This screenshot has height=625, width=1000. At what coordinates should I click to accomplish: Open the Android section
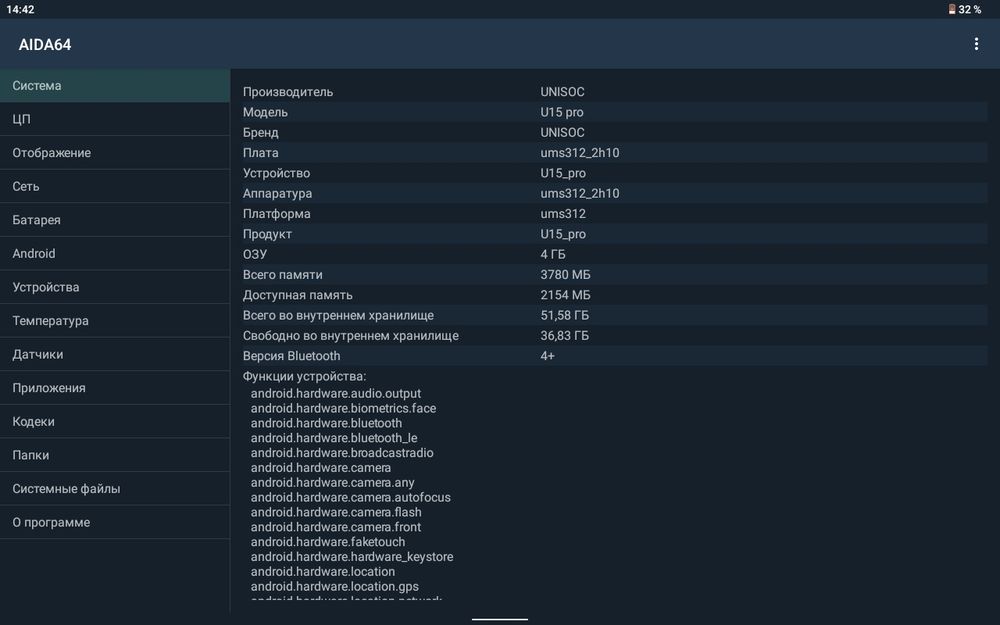115,254
